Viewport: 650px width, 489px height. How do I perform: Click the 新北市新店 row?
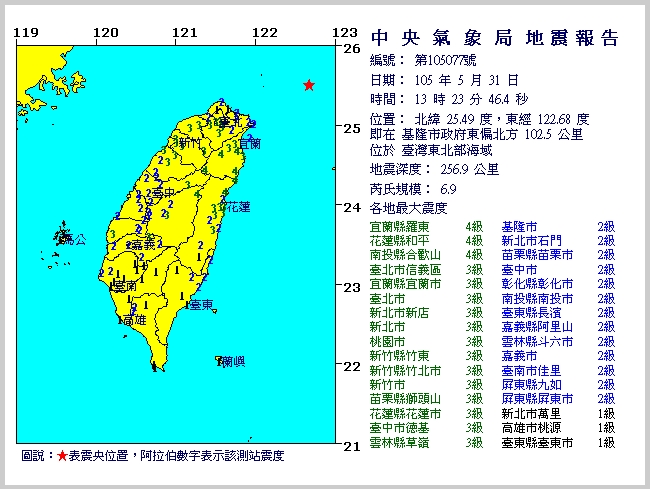[426, 313]
